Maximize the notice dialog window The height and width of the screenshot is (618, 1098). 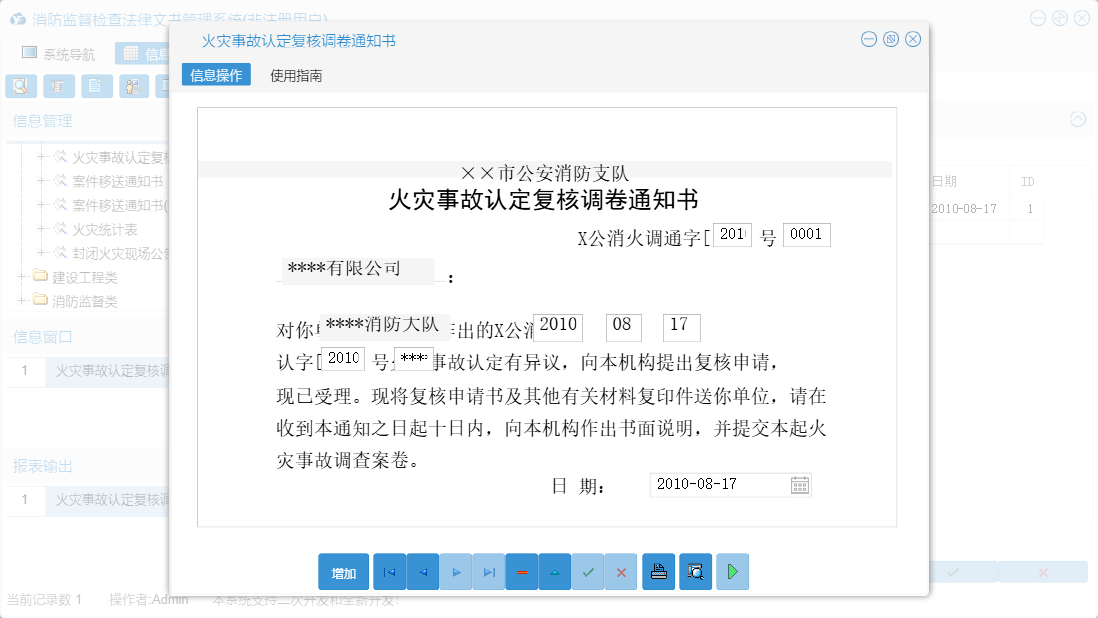(891, 39)
